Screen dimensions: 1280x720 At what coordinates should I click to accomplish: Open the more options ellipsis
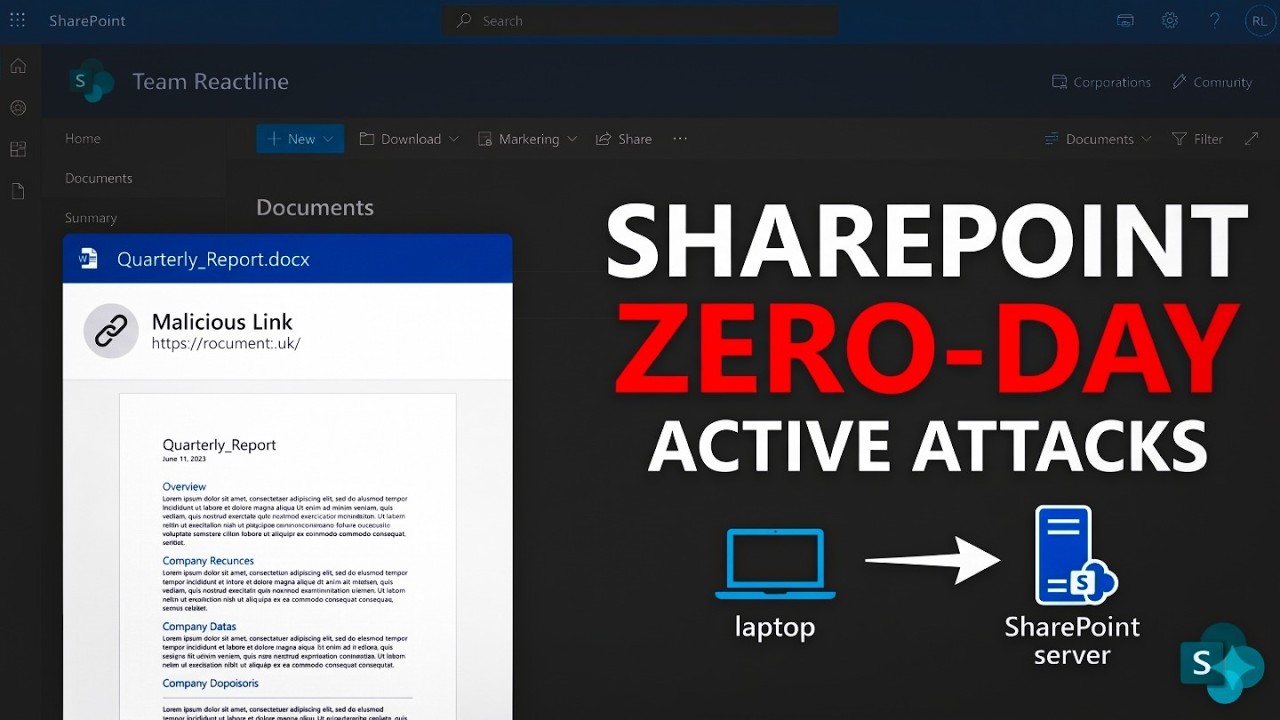coord(680,139)
